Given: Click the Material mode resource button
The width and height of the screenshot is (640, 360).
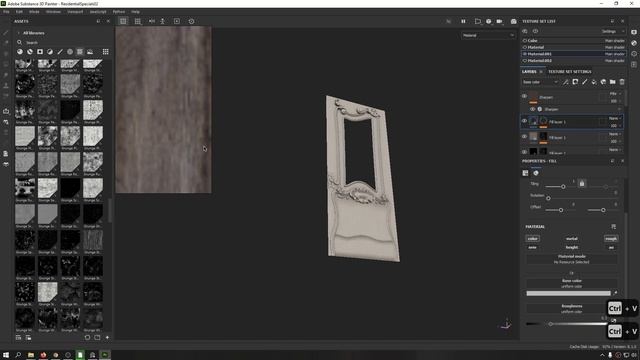Looking at the screenshot, I should pos(571,260).
